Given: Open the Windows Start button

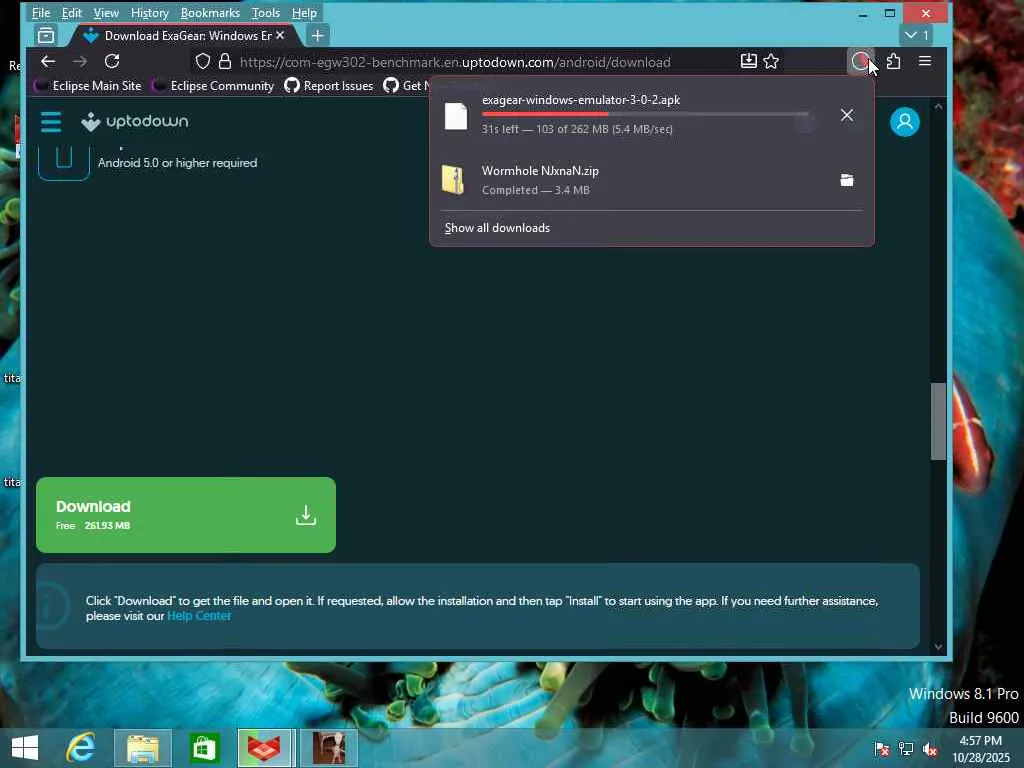Looking at the screenshot, I should point(25,748).
